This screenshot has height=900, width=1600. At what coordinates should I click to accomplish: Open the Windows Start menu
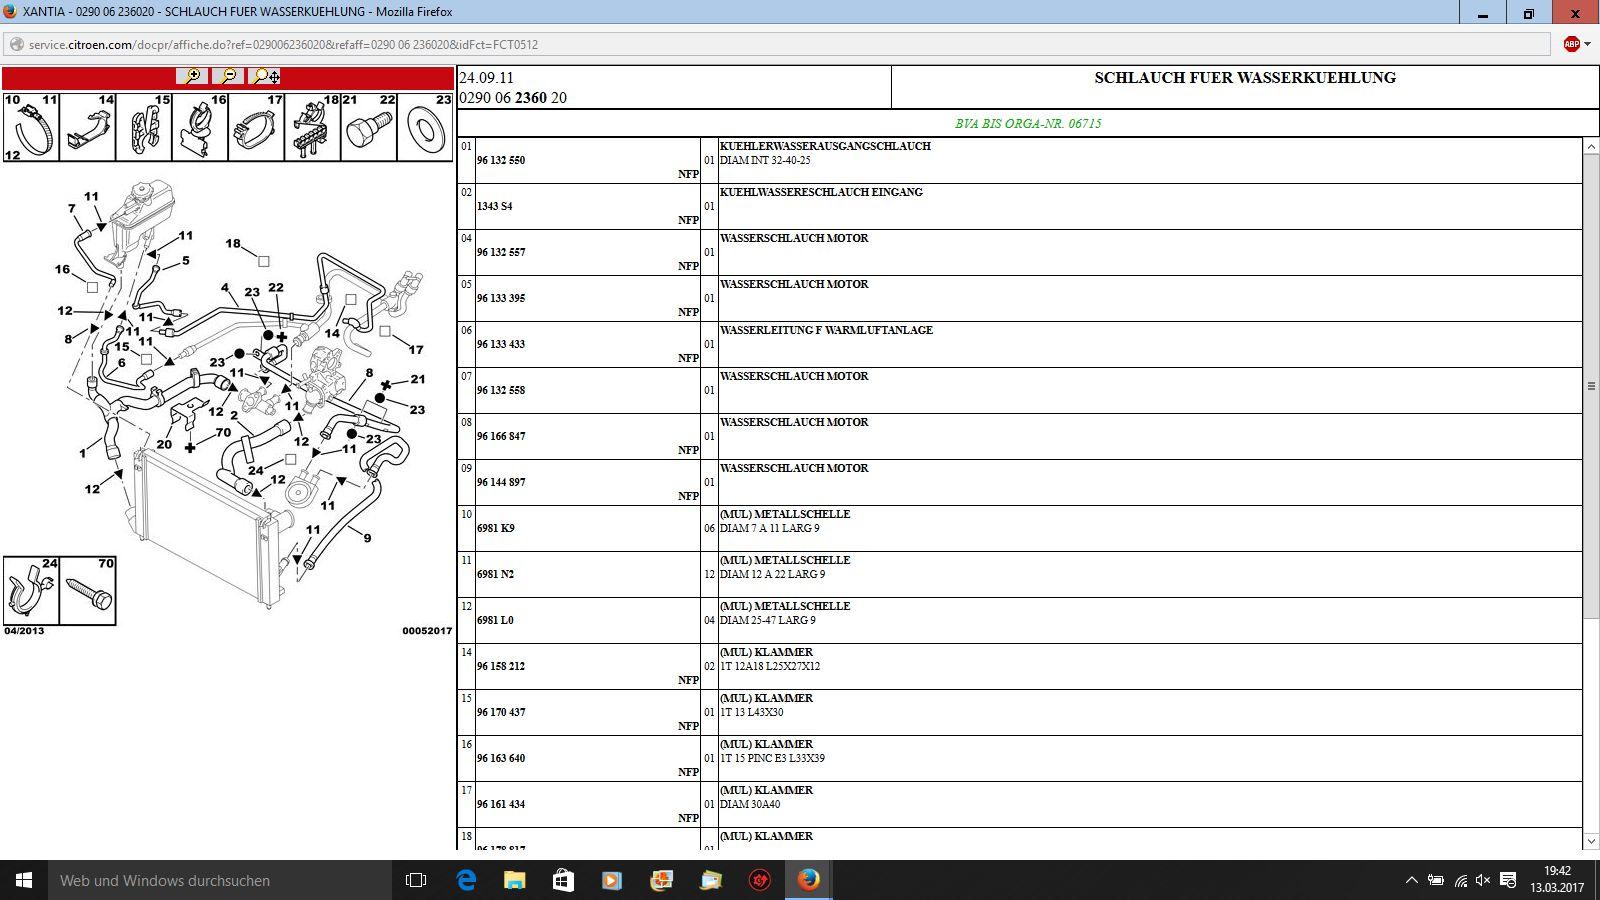(x=24, y=880)
